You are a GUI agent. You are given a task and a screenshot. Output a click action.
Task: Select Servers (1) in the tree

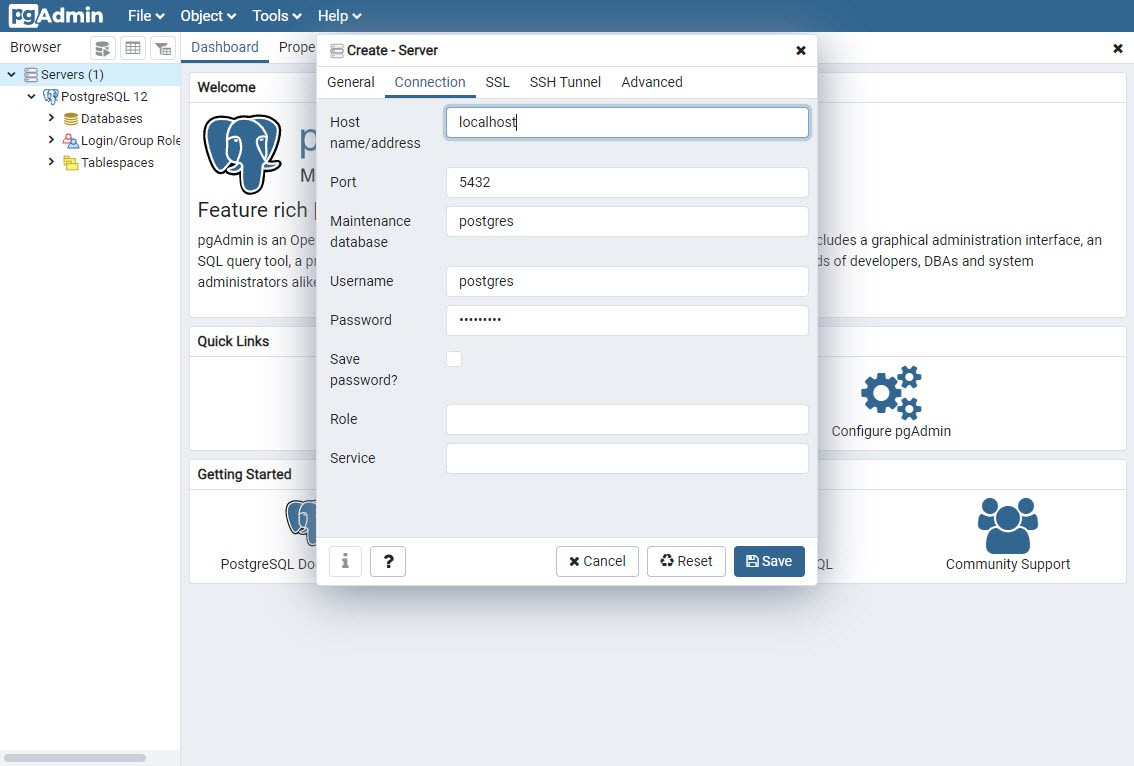tap(72, 75)
